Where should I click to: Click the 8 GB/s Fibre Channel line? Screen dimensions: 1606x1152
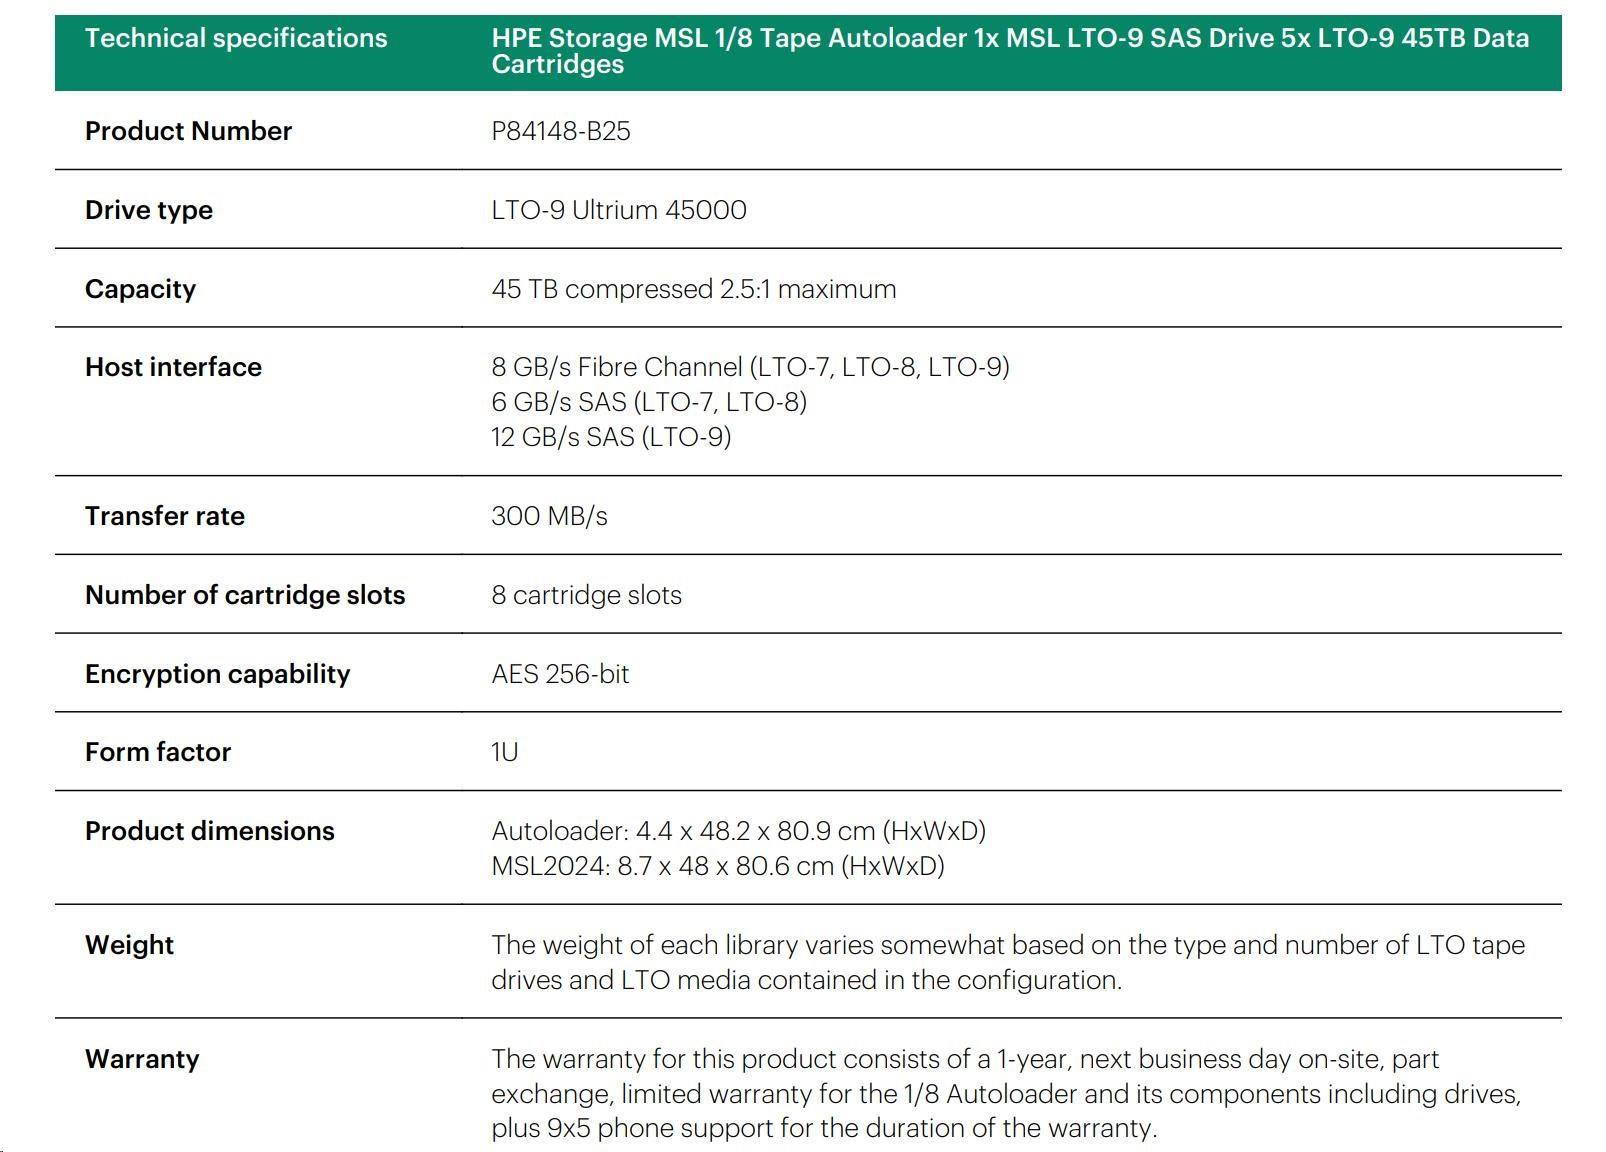pyautogui.click(x=750, y=367)
